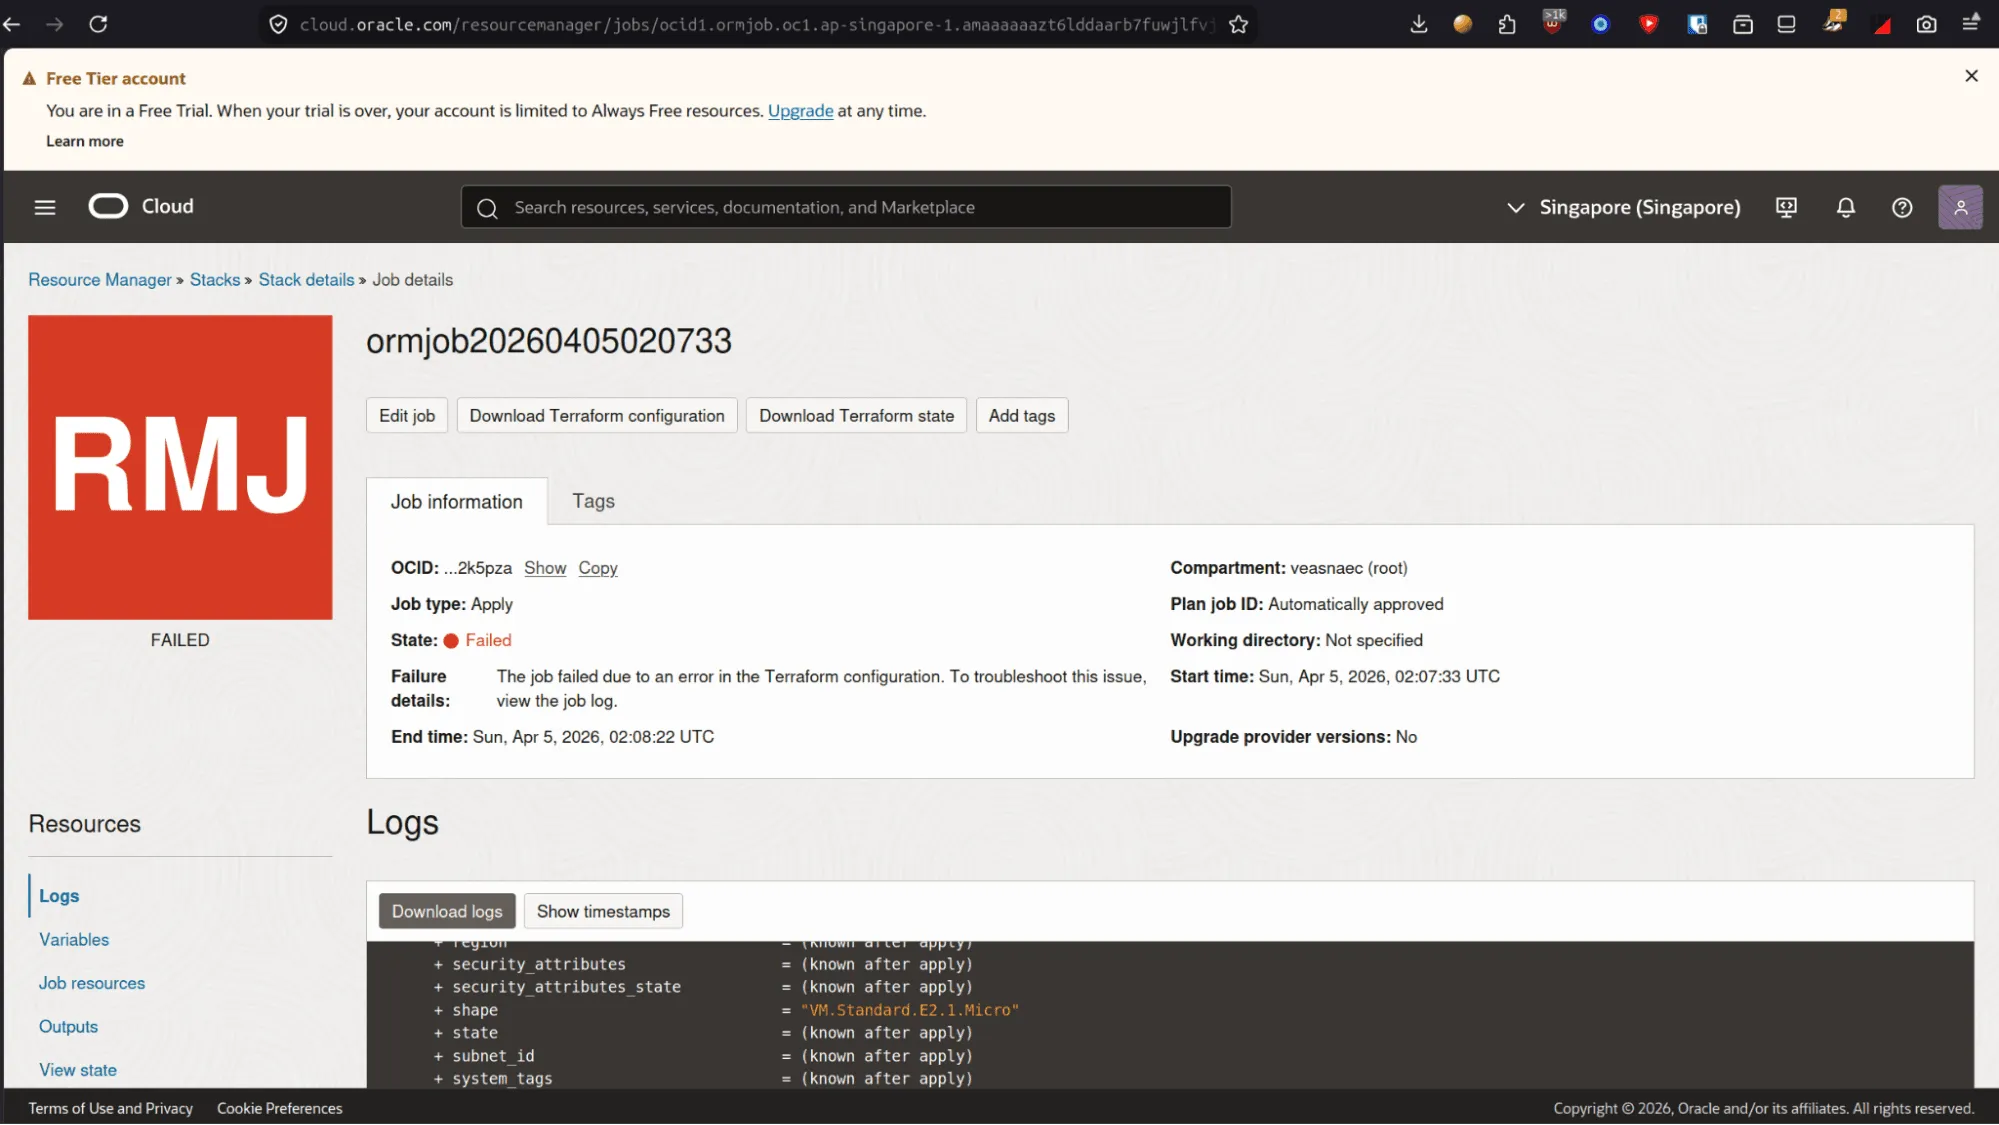Toggle Show timestamps for logs
Screen dimensions: 1999x1125
click(x=603, y=911)
